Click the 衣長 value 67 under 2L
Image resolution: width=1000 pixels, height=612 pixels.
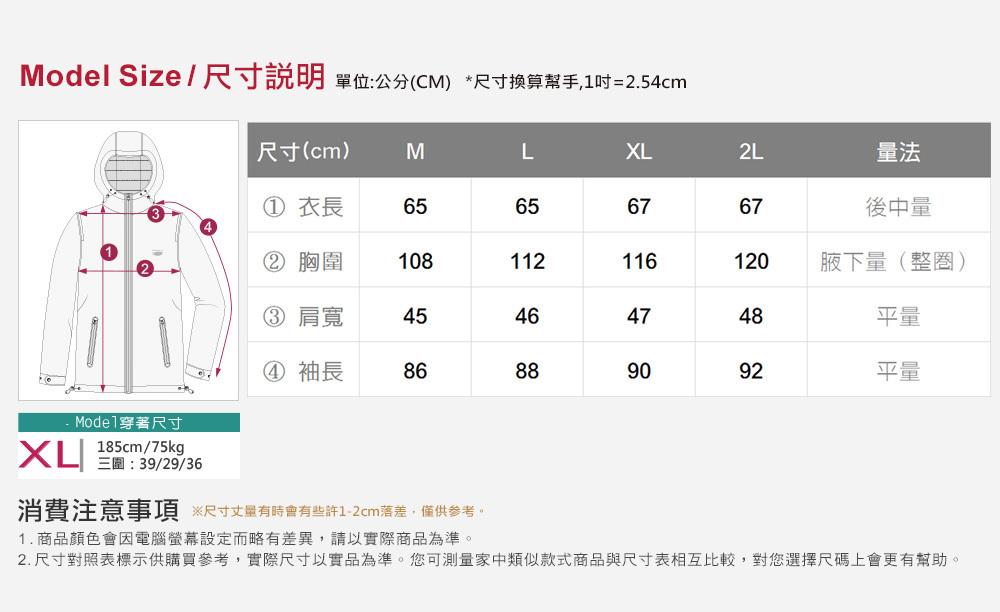click(751, 206)
